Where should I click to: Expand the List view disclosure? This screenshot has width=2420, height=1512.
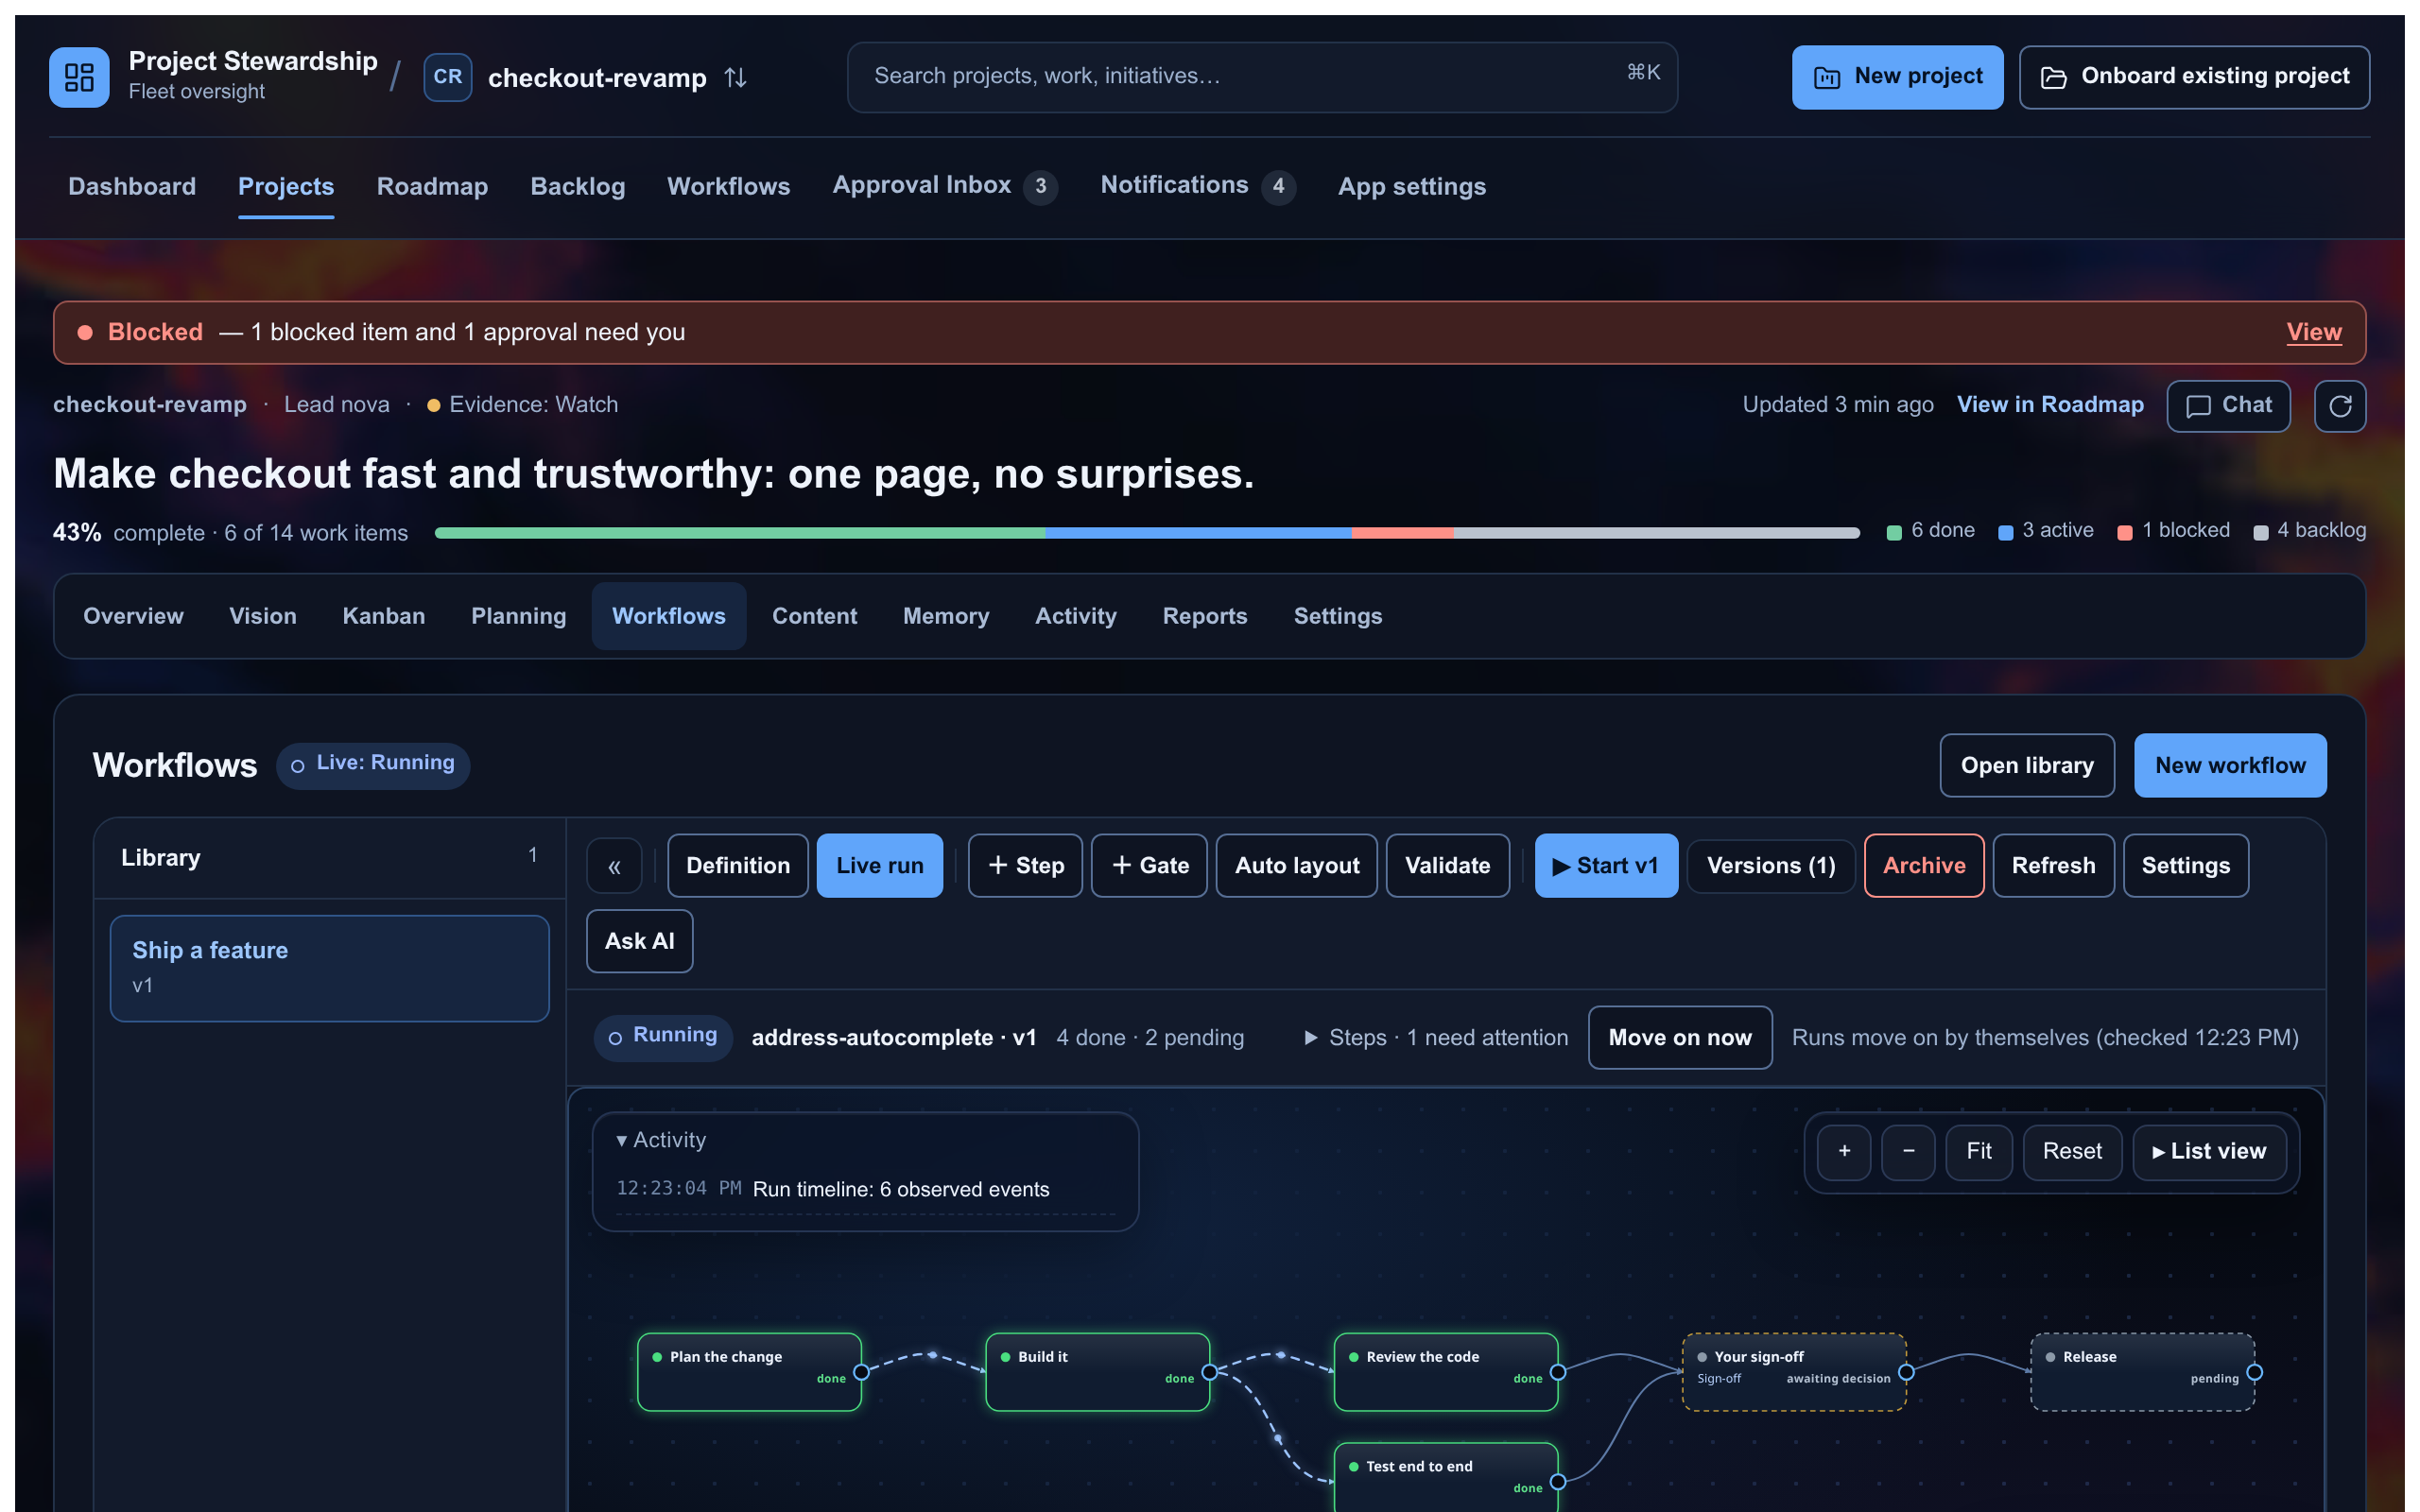click(x=2209, y=1152)
